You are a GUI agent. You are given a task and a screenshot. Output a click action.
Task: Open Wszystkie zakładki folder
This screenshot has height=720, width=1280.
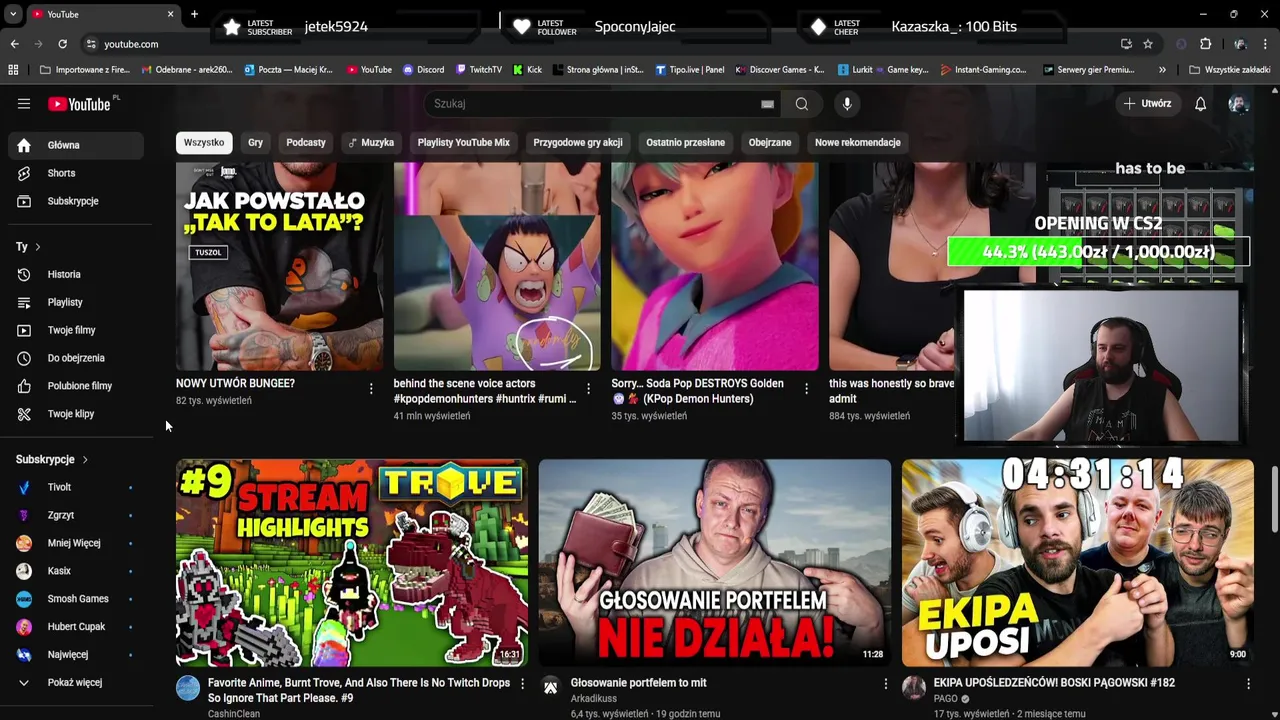tap(1230, 70)
